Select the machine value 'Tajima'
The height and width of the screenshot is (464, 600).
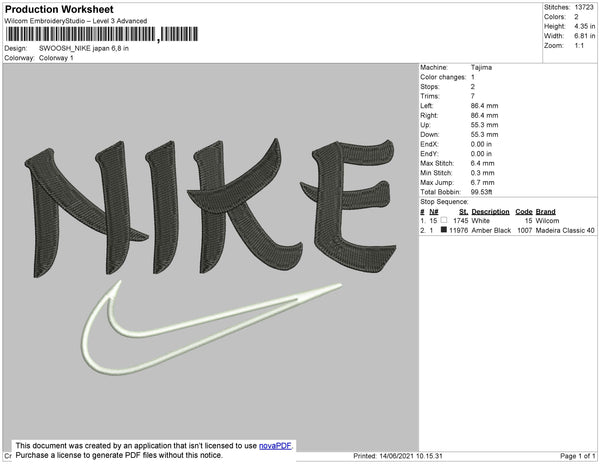[x=481, y=67]
